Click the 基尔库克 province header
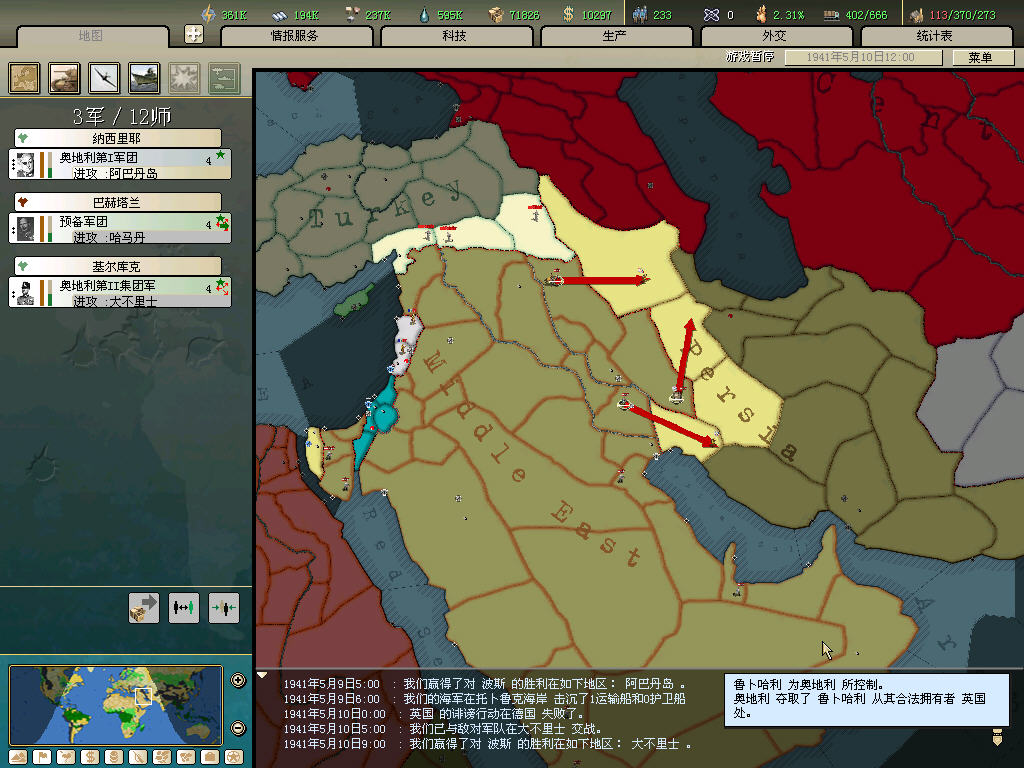 click(x=118, y=266)
